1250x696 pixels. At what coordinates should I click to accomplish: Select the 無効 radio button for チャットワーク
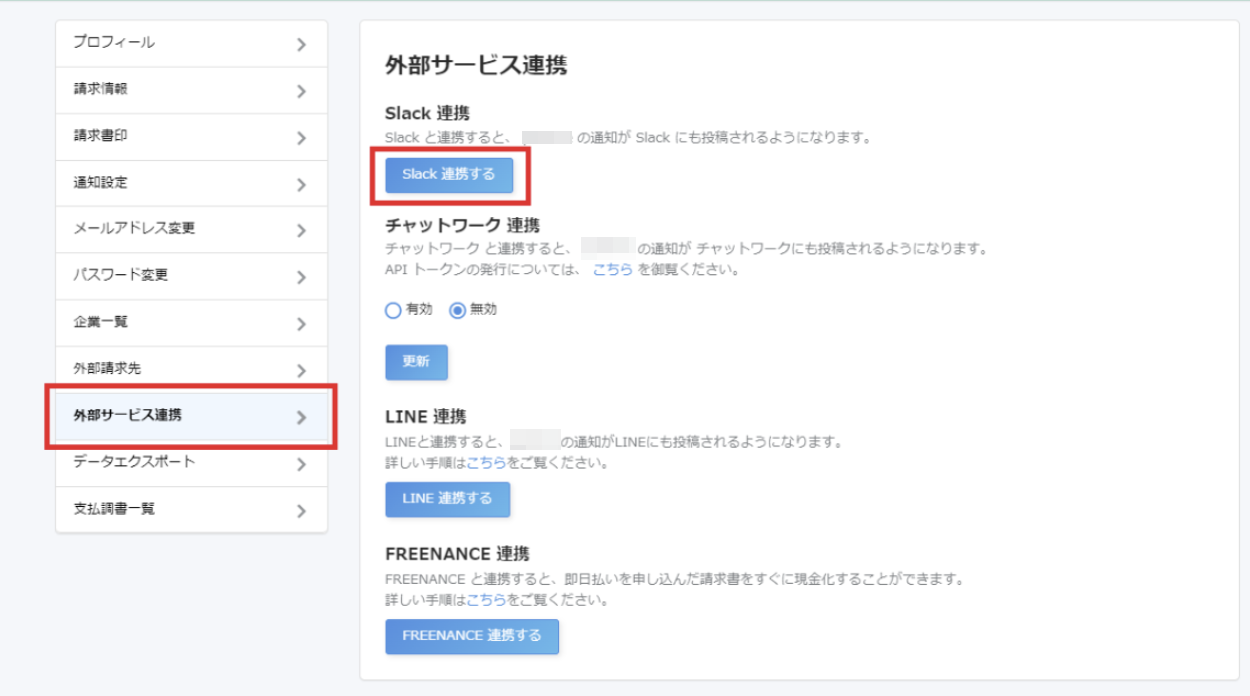[x=457, y=310]
